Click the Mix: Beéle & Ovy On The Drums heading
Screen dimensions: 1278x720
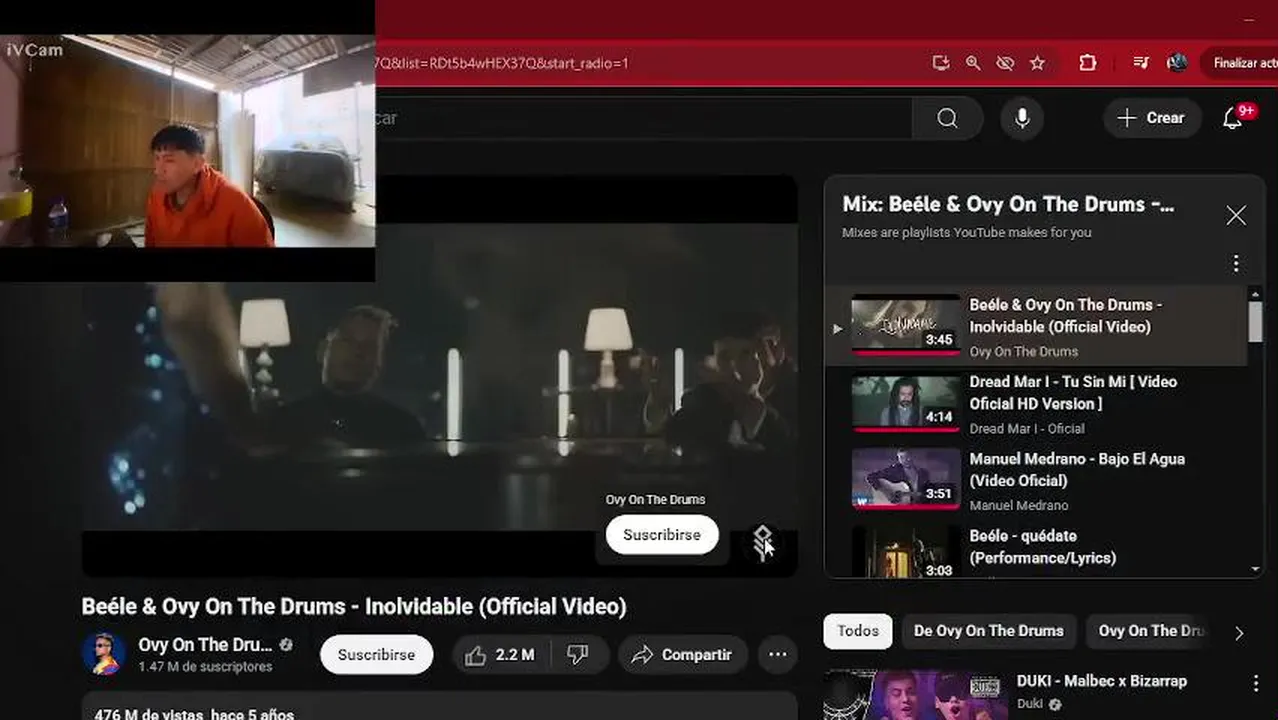click(x=1008, y=204)
